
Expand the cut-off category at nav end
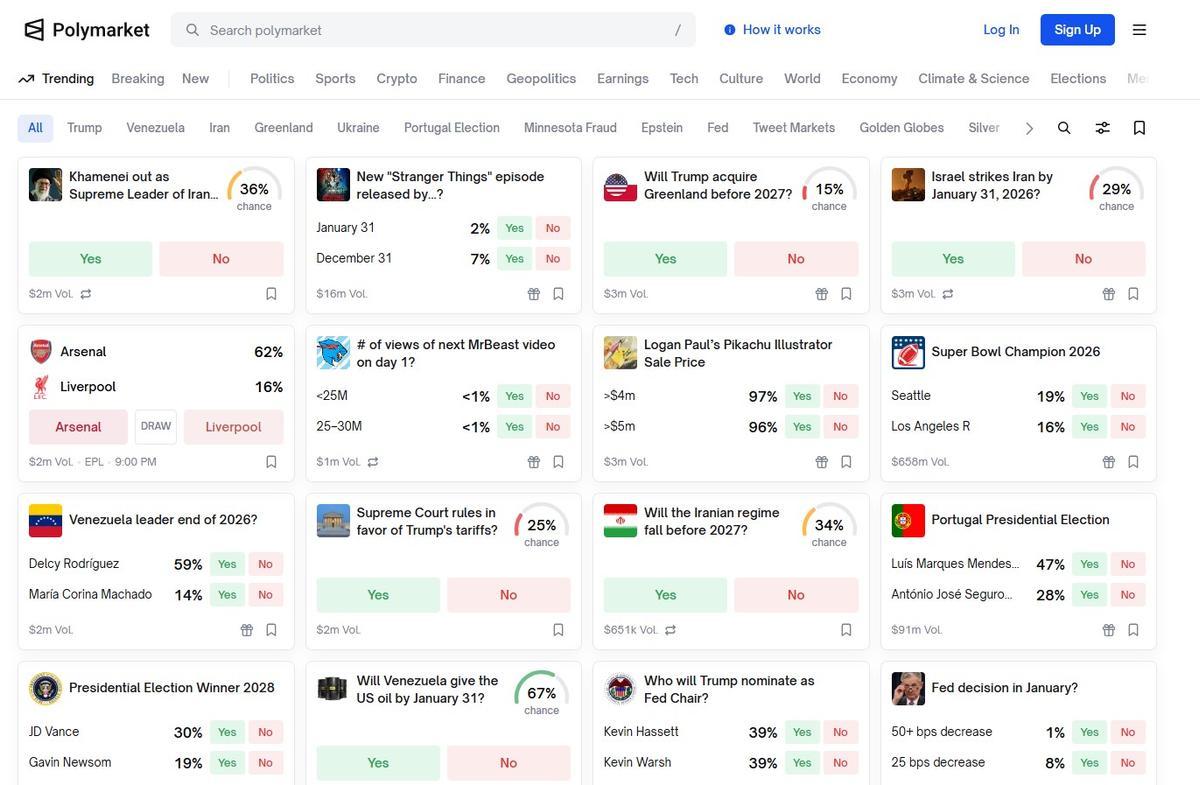(1136, 79)
